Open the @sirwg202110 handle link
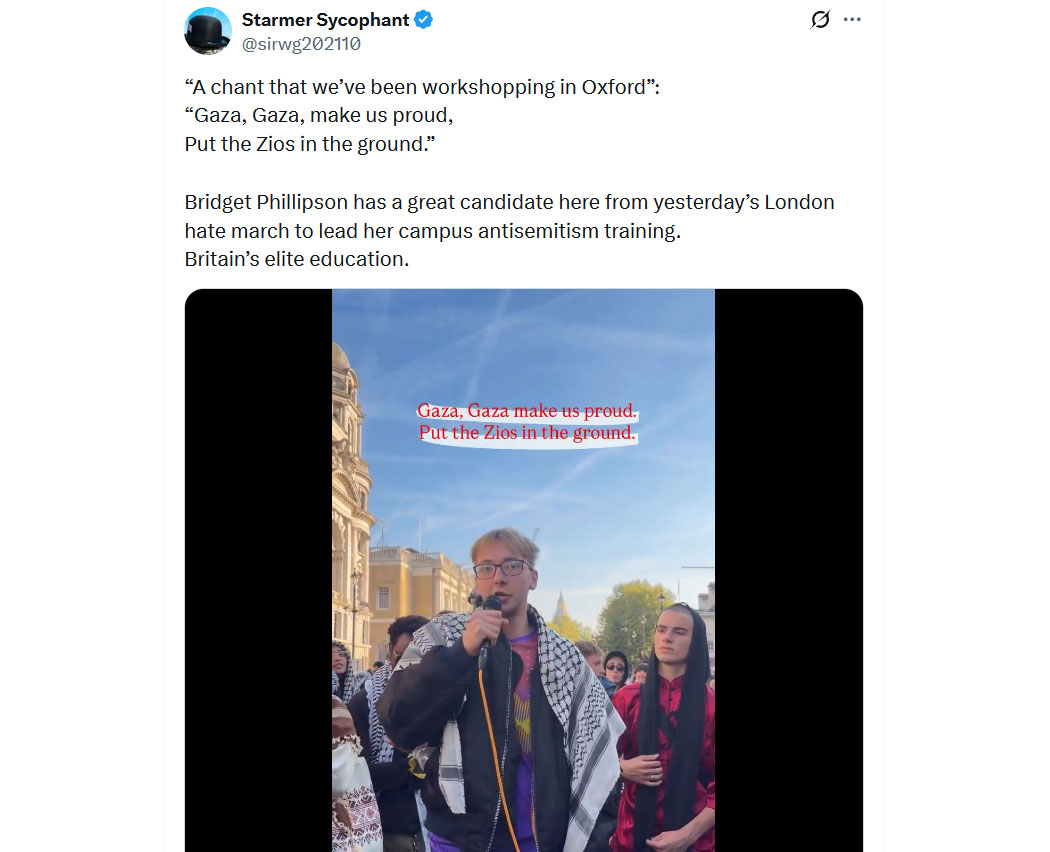1050x852 pixels. pyautogui.click(x=301, y=44)
